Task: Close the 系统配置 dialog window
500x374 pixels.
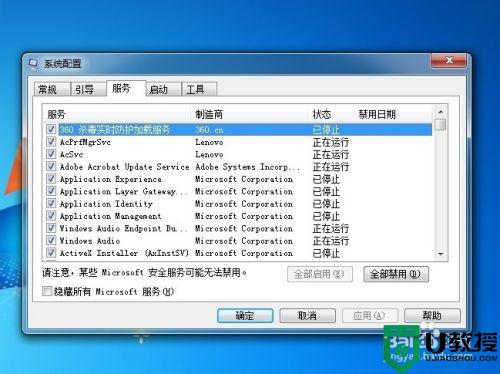Action: click(x=448, y=60)
